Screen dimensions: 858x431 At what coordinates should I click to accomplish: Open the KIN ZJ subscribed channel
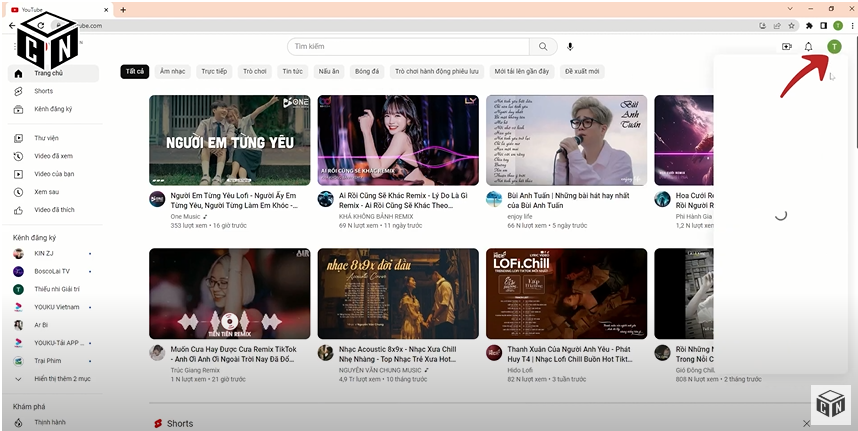pos(44,254)
